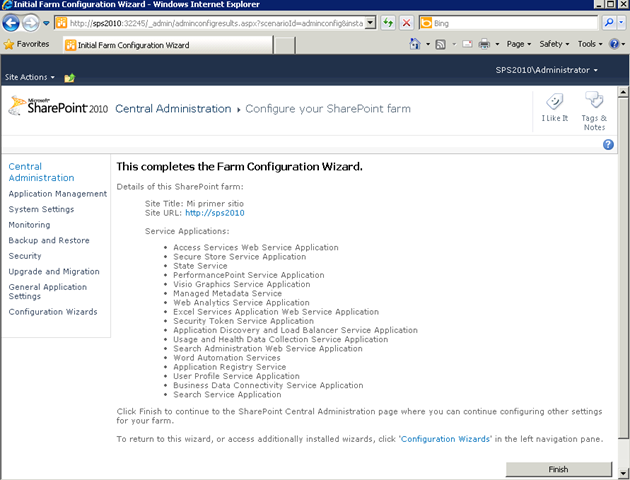
Task: Click the Navigate Up folder icon
Action: tap(69, 77)
